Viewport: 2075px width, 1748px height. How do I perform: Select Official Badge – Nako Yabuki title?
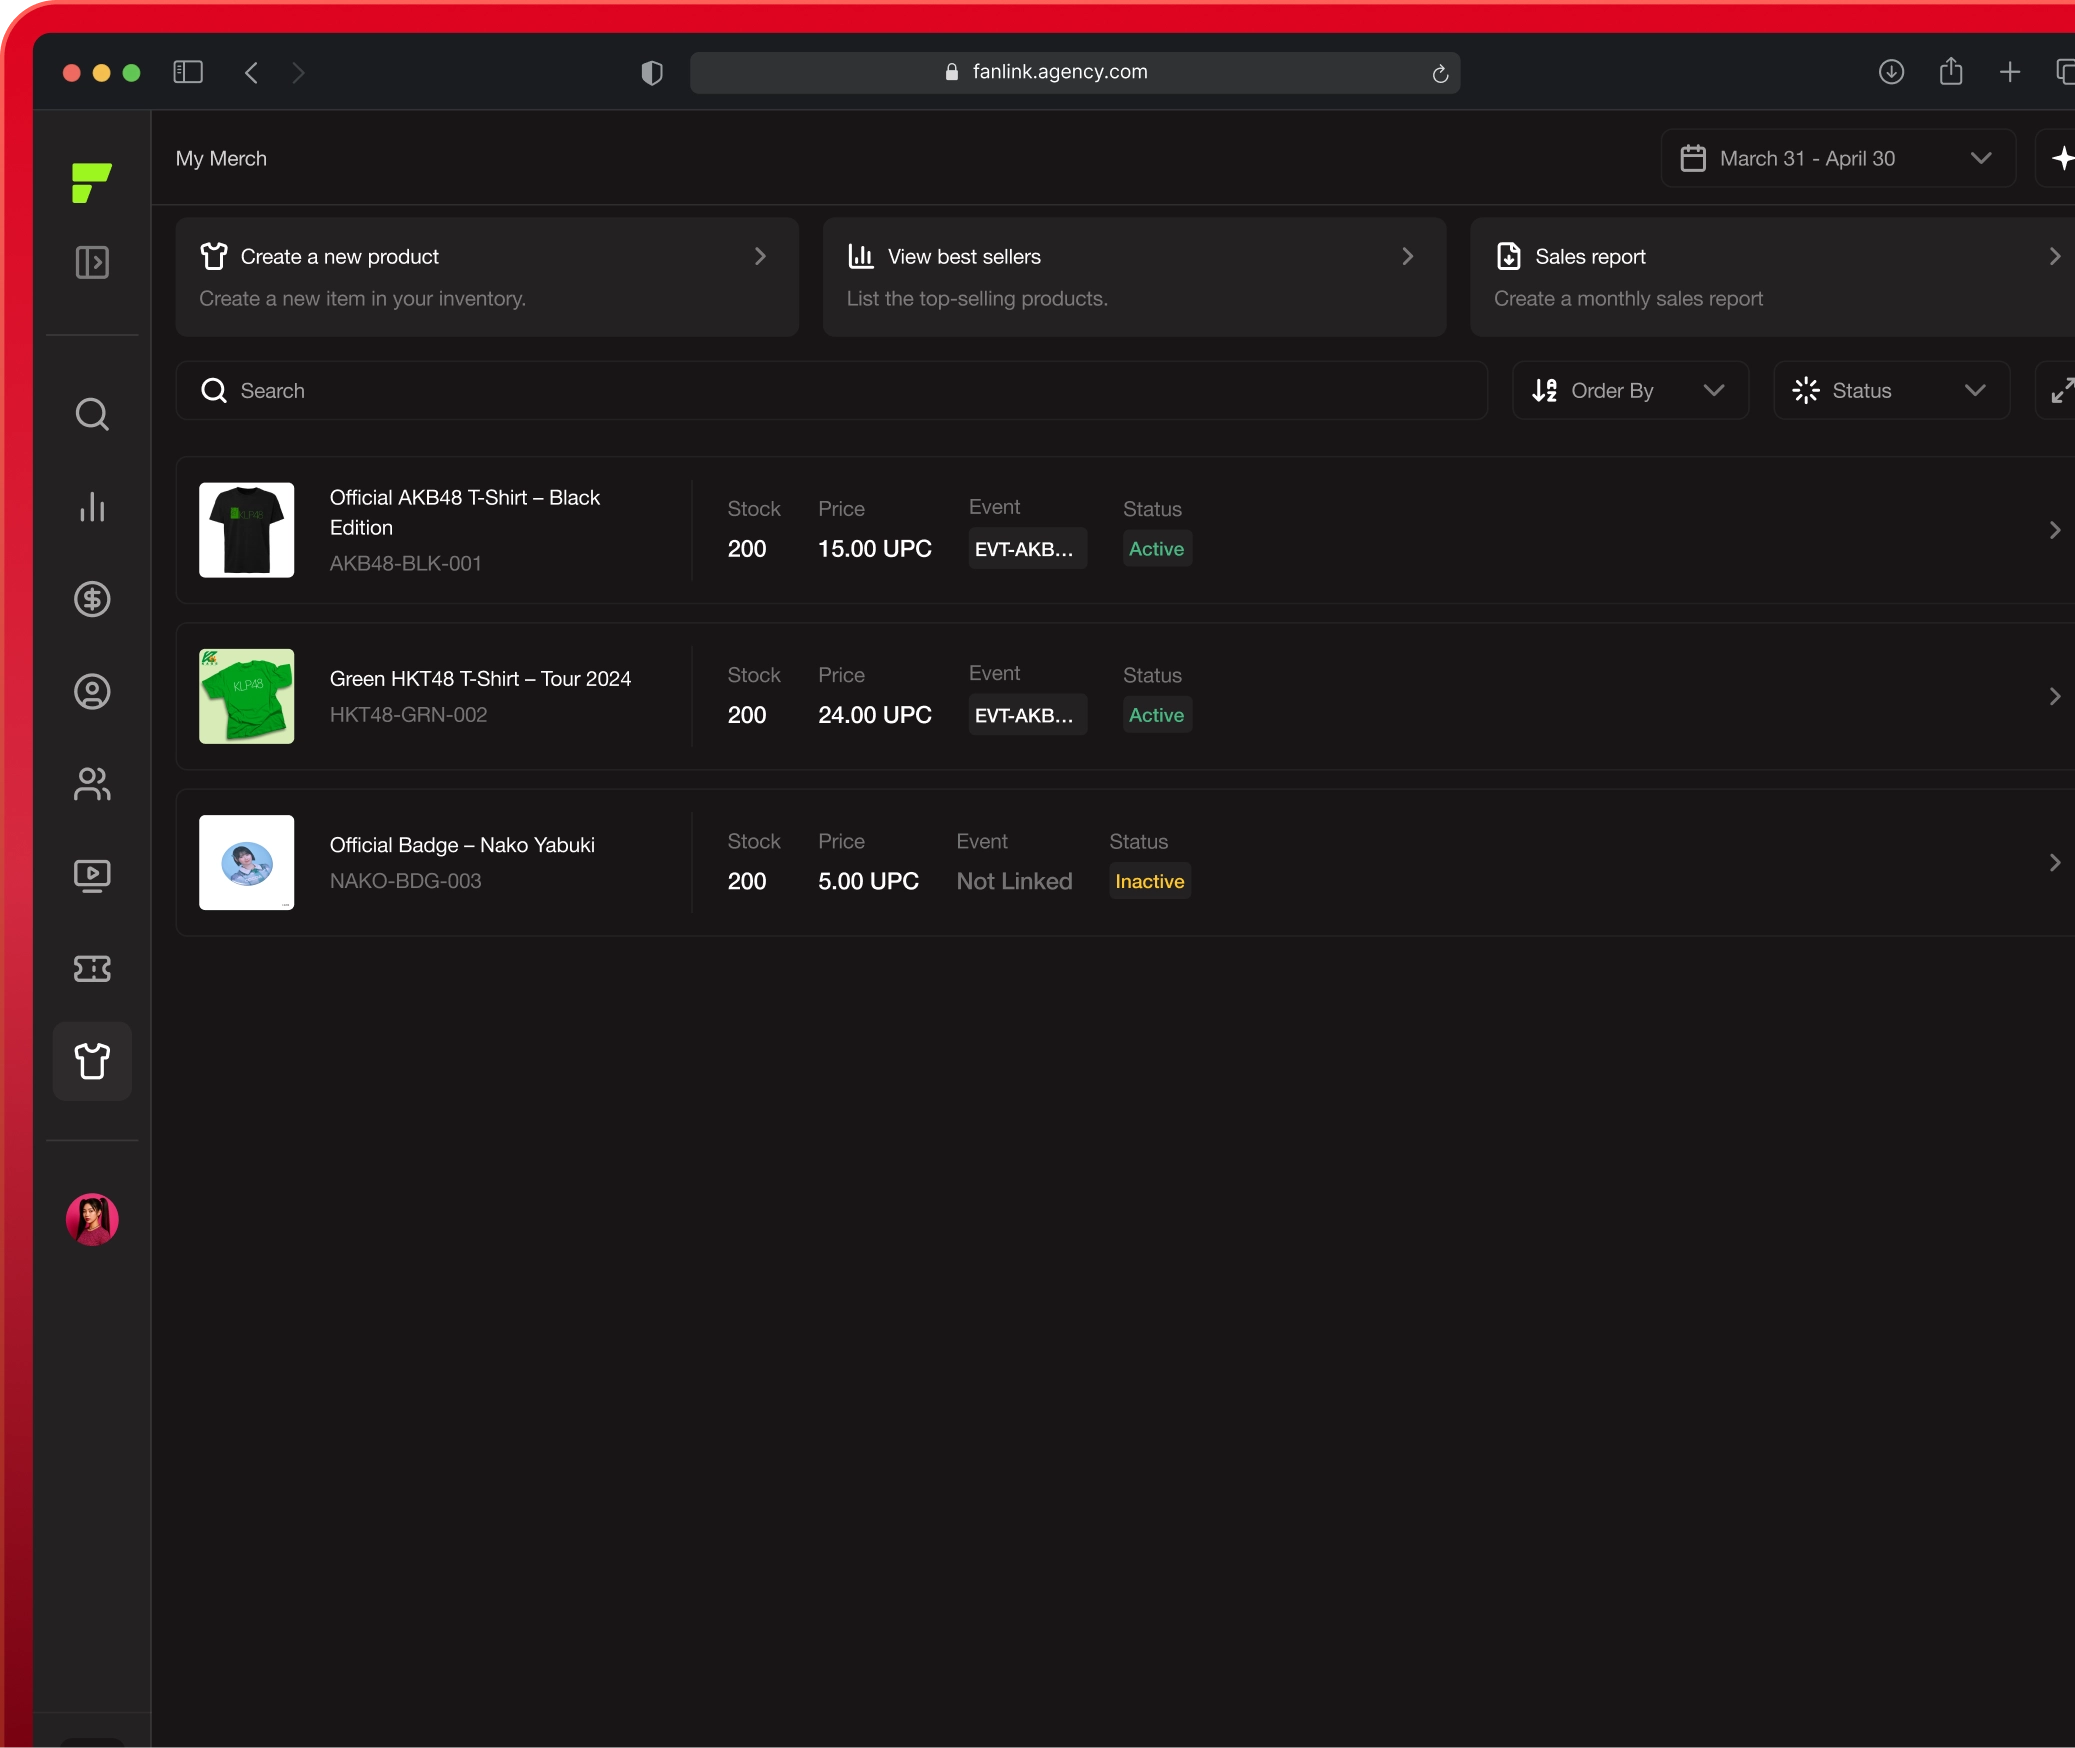click(x=462, y=845)
